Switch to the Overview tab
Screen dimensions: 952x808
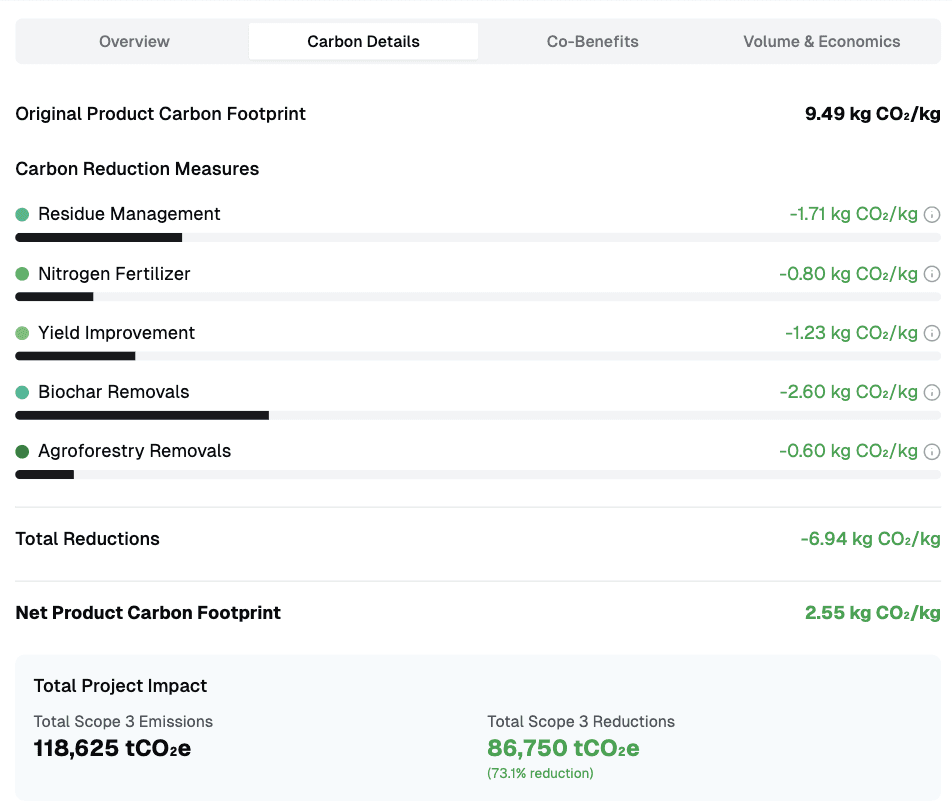pos(134,41)
